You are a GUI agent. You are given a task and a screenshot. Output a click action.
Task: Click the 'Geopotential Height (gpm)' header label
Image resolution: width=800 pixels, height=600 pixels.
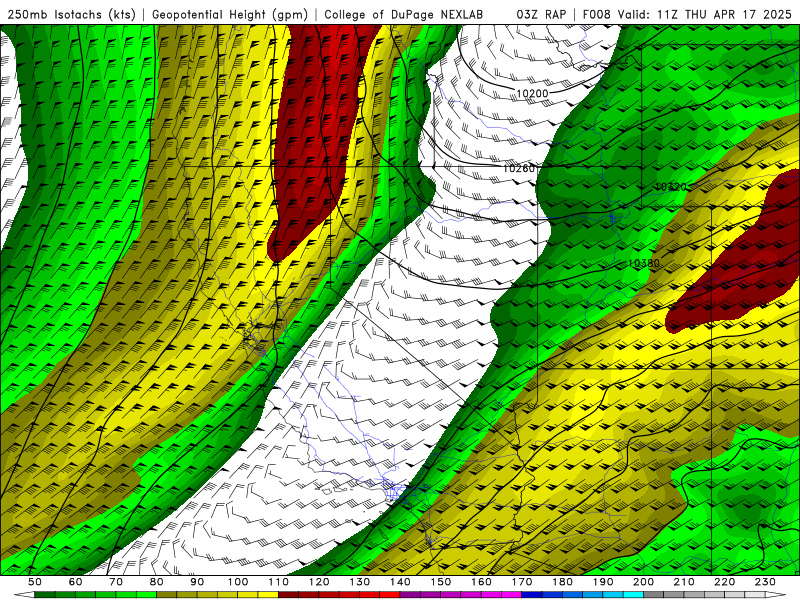(x=230, y=14)
